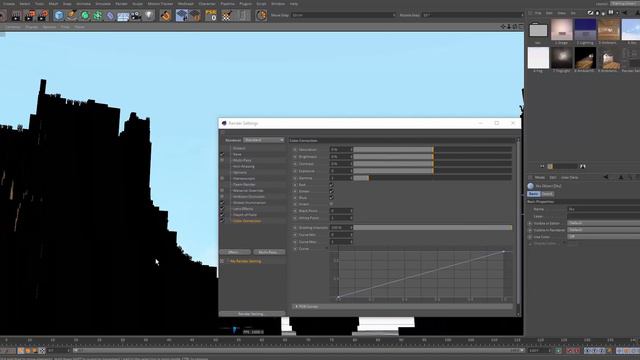Screen dimensions: 640x360
Task: Click the Light object icon
Action: pyautogui.click(x=149, y=16)
